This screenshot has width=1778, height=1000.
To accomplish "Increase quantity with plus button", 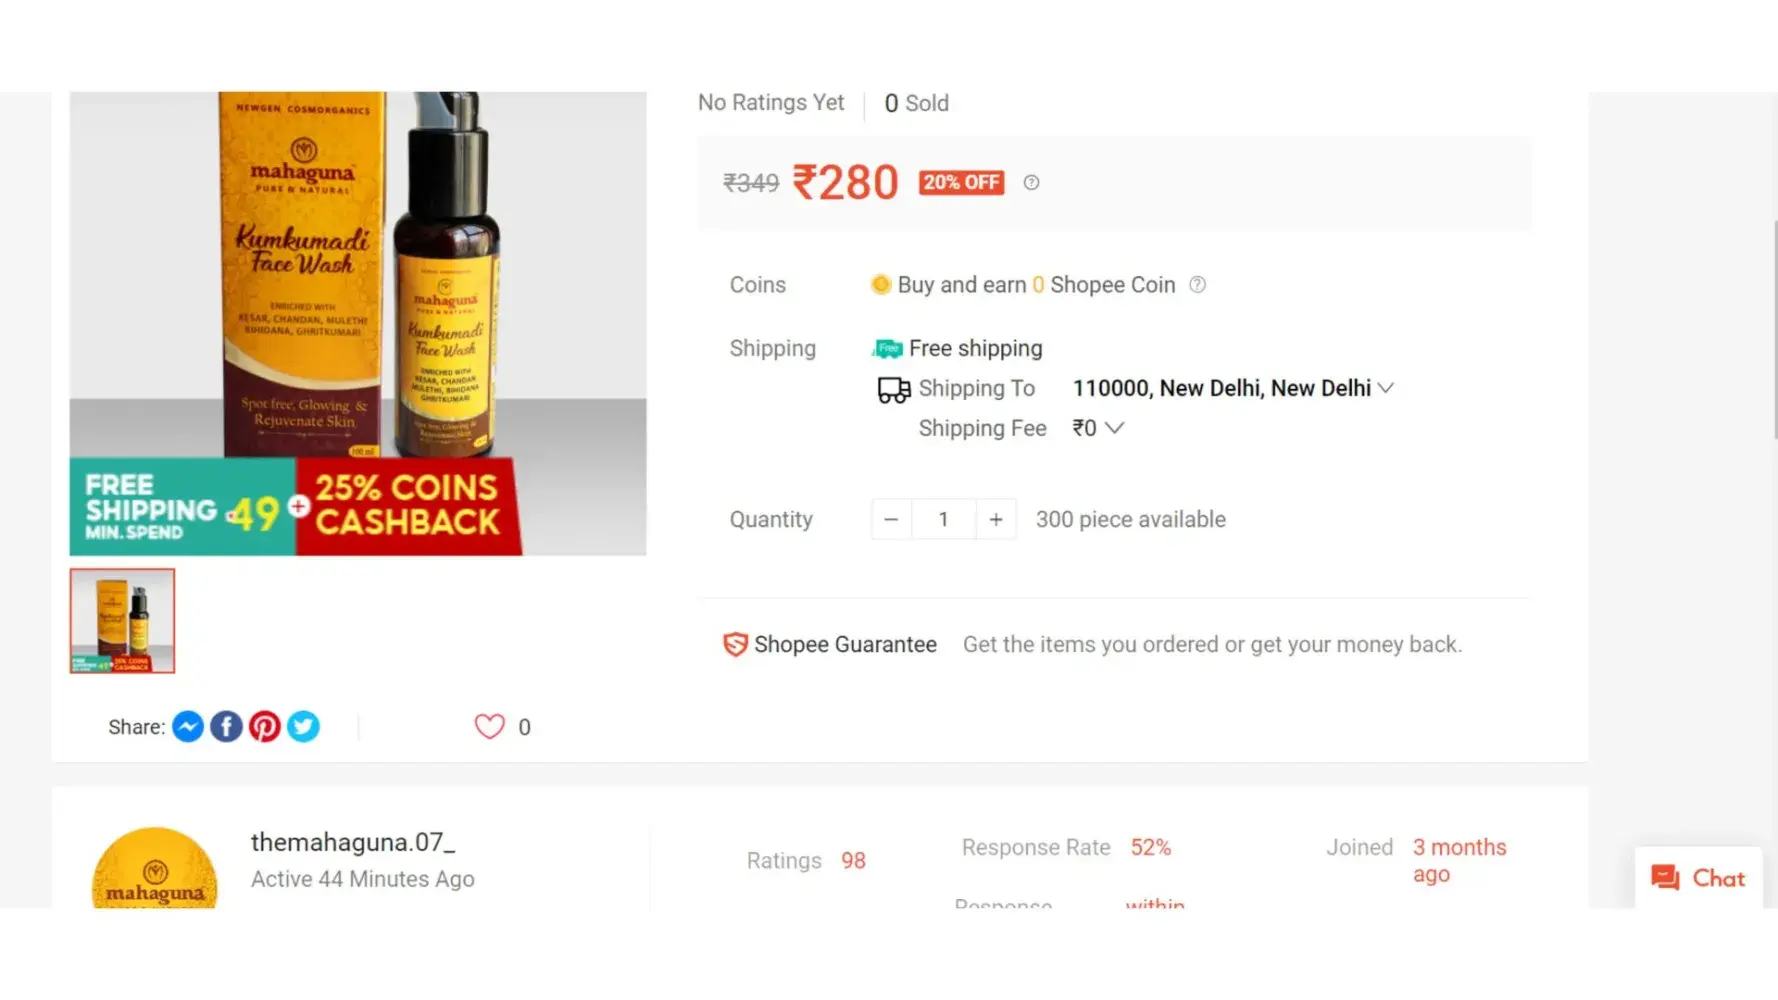I will click(996, 519).
